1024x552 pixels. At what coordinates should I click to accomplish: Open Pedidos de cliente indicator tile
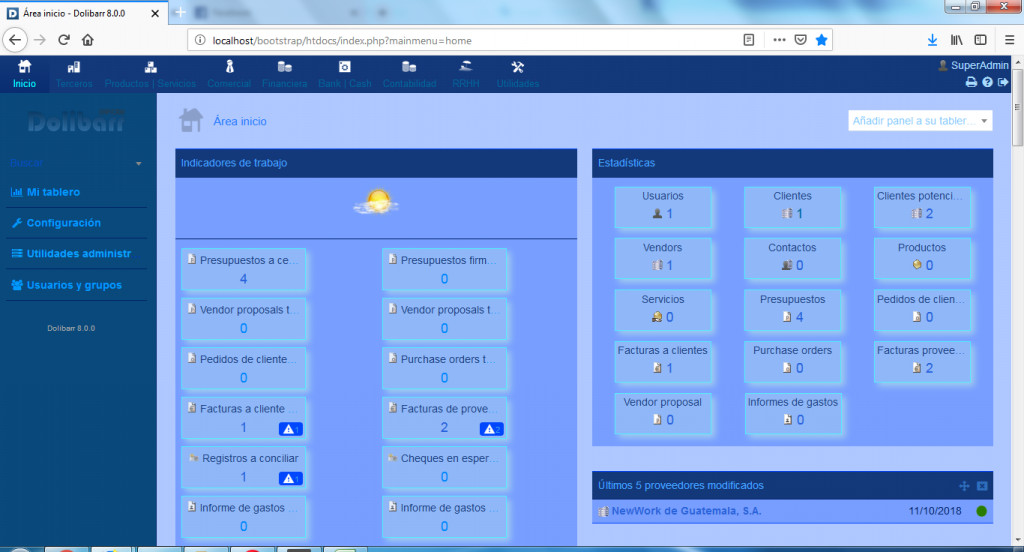point(243,368)
